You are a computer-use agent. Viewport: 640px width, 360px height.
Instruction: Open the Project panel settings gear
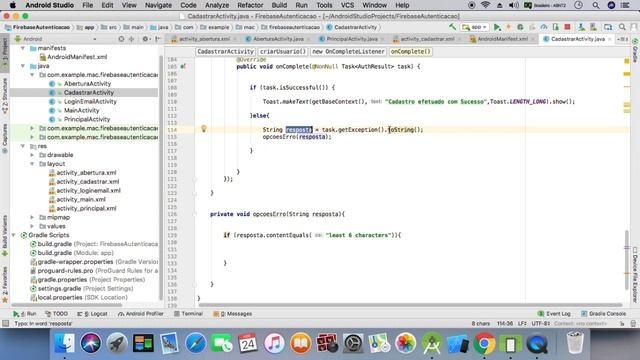point(145,39)
